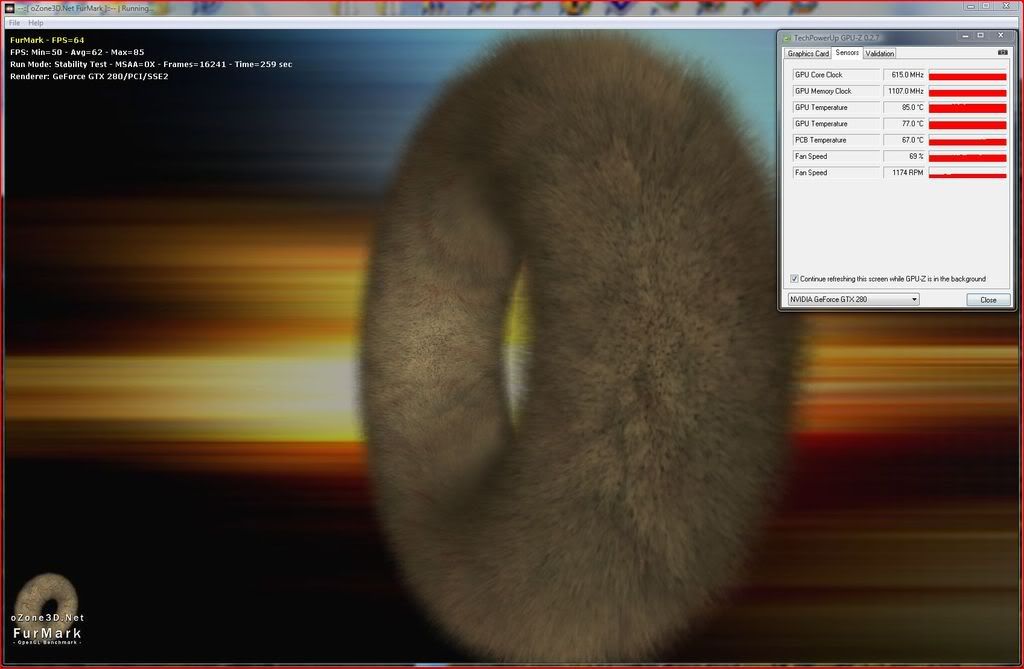Image resolution: width=1024 pixels, height=669 pixels.
Task: Click the Renderer GeForce GTX 280 line
Action: (89, 76)
